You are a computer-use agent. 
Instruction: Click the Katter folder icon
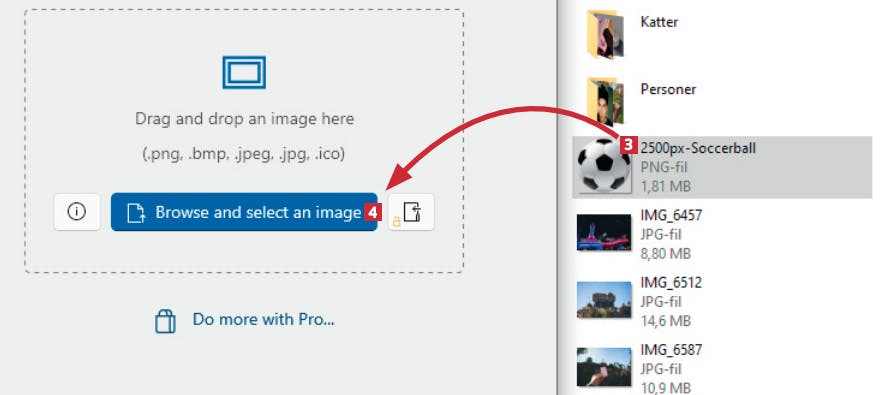[605, 34]
